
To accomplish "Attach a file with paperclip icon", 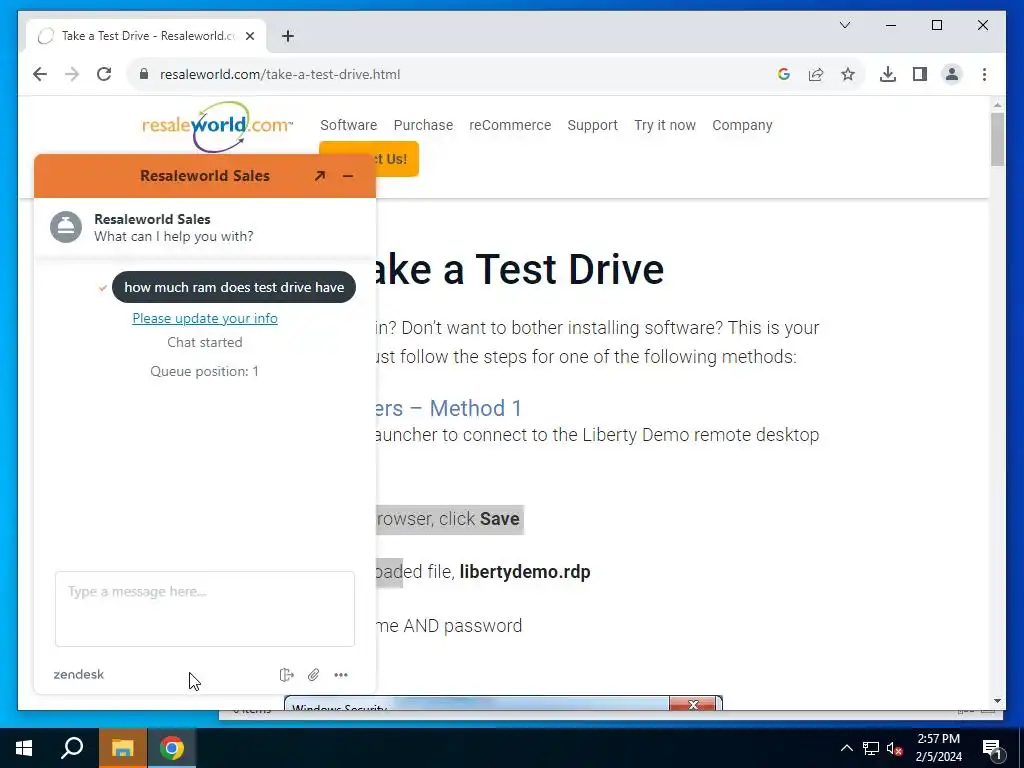I will tap(313, 675).
